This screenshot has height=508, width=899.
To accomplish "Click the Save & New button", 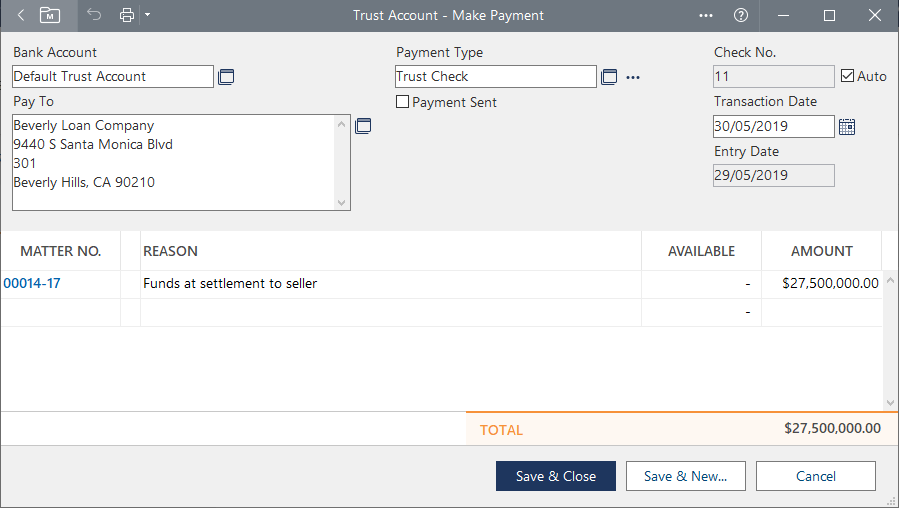I will coord(685,476).
